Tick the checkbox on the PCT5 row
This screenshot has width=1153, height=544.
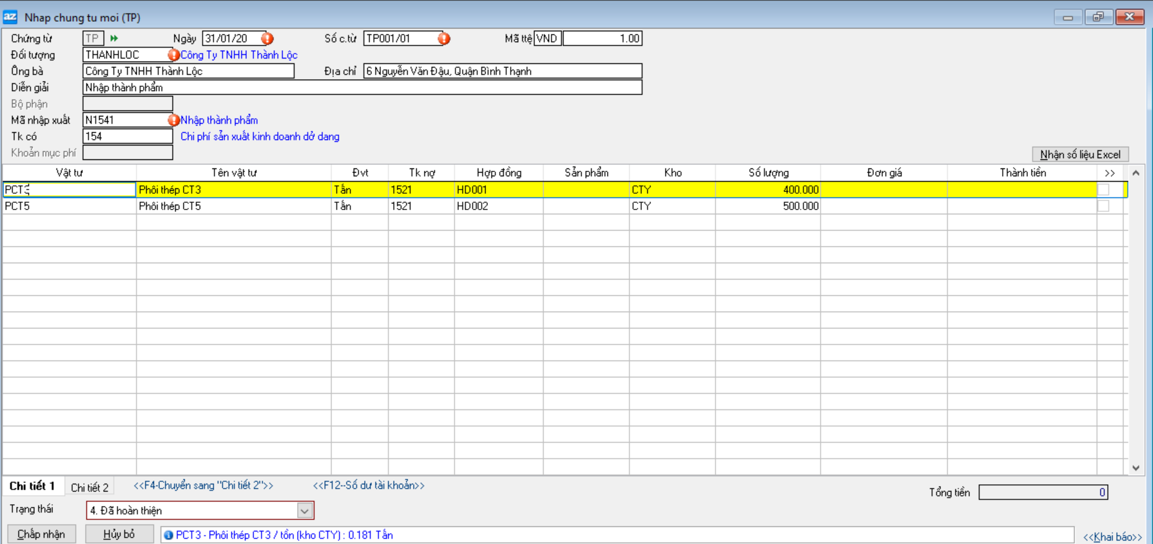[x=1103, y=206]
